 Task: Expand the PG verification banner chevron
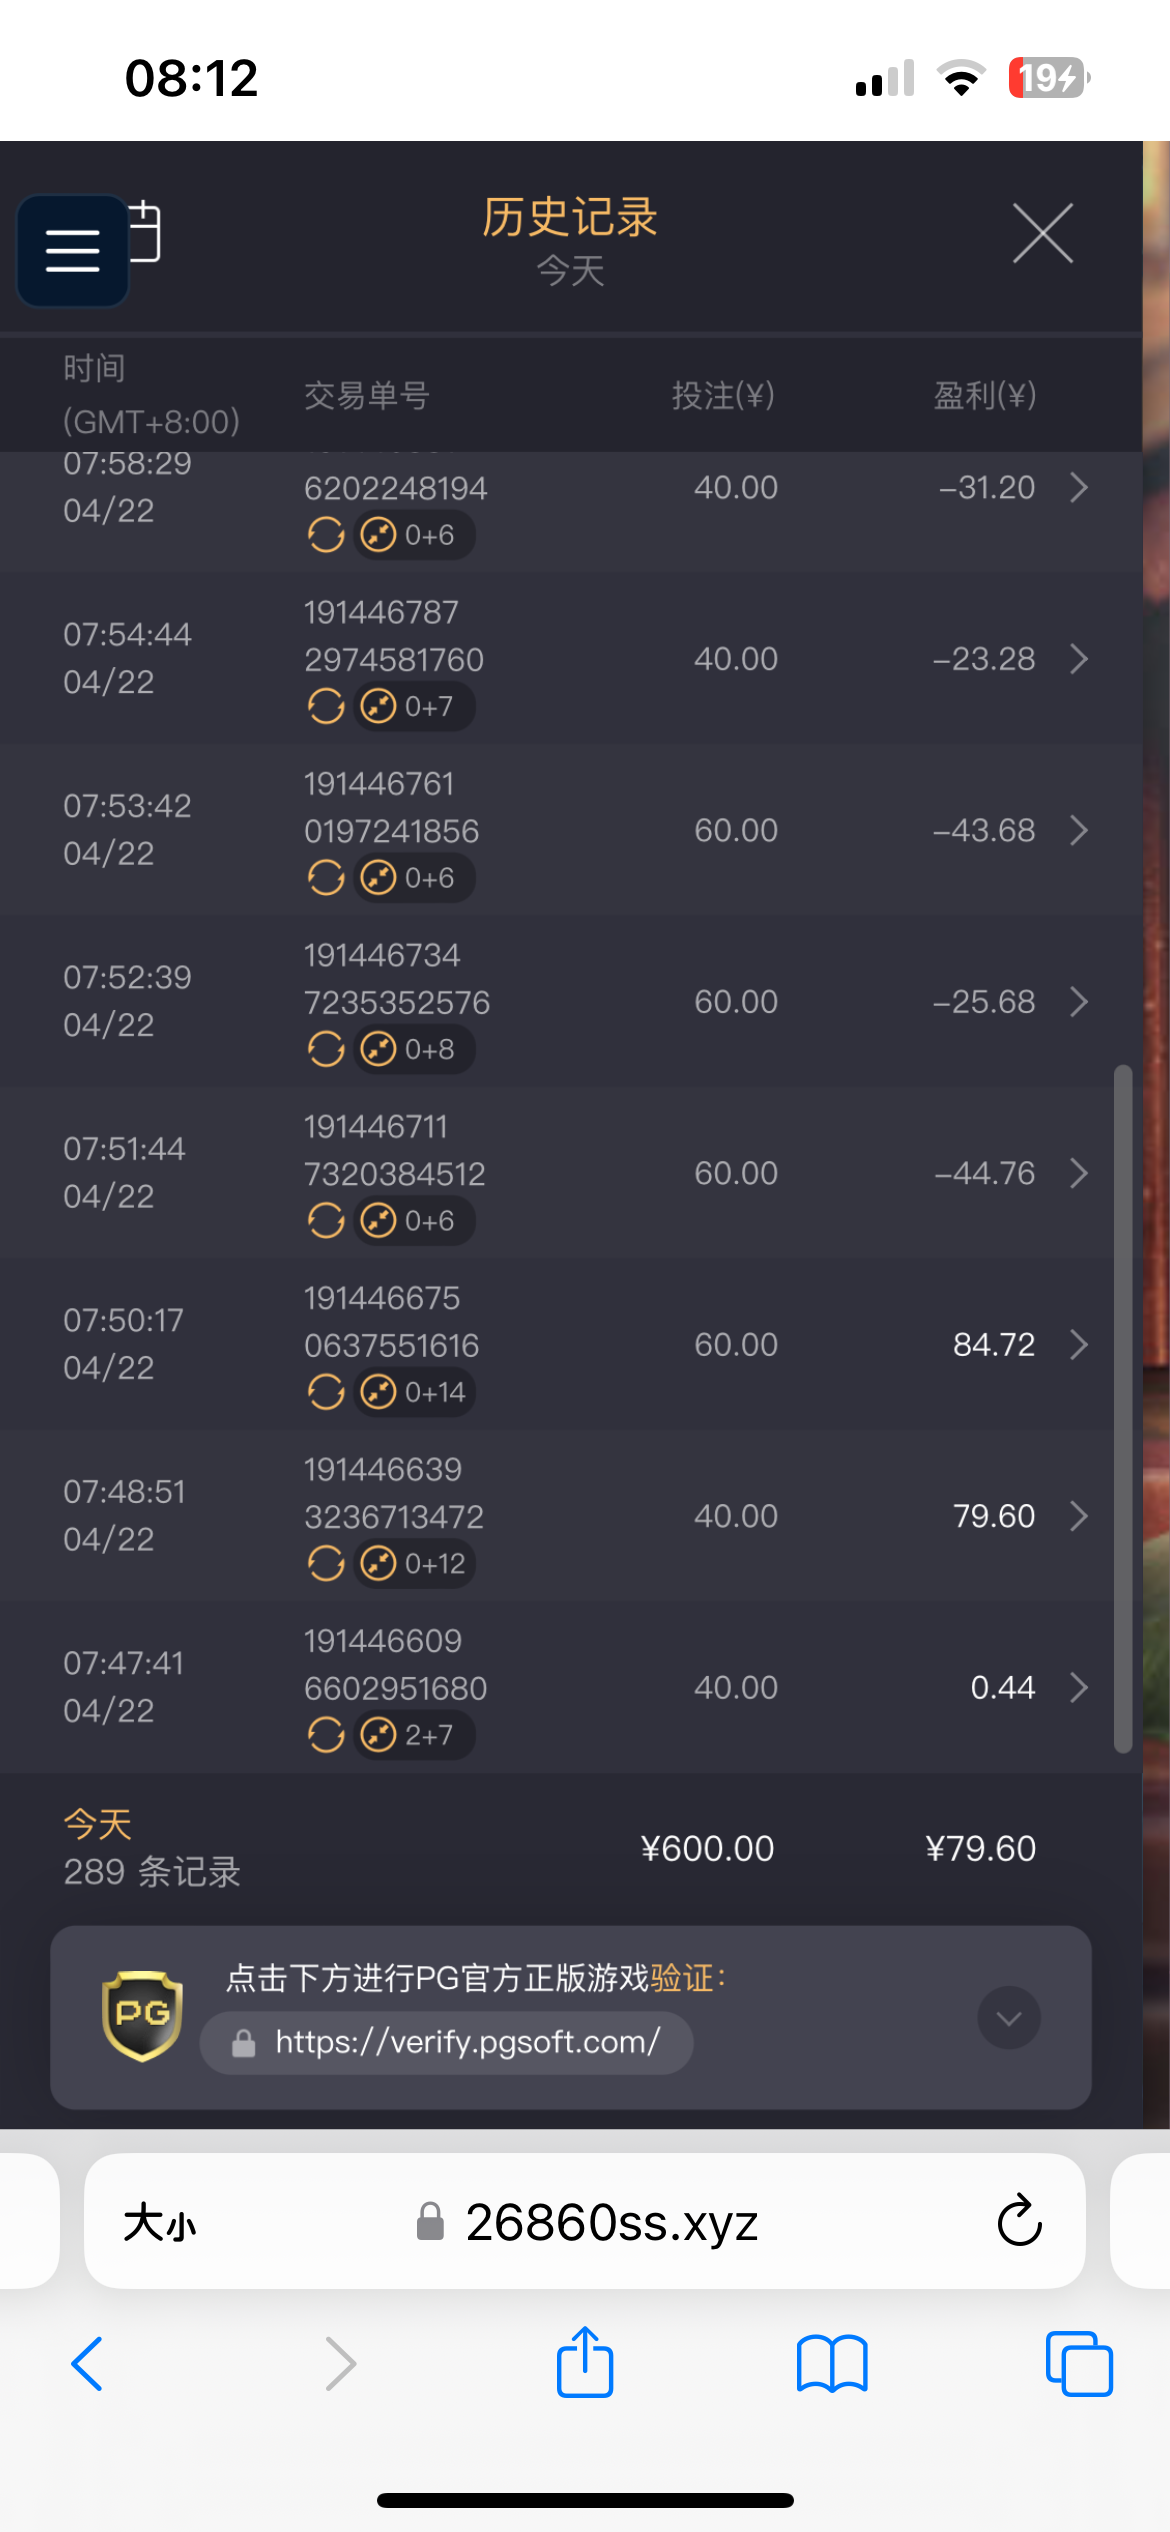pos(1008,2018)
